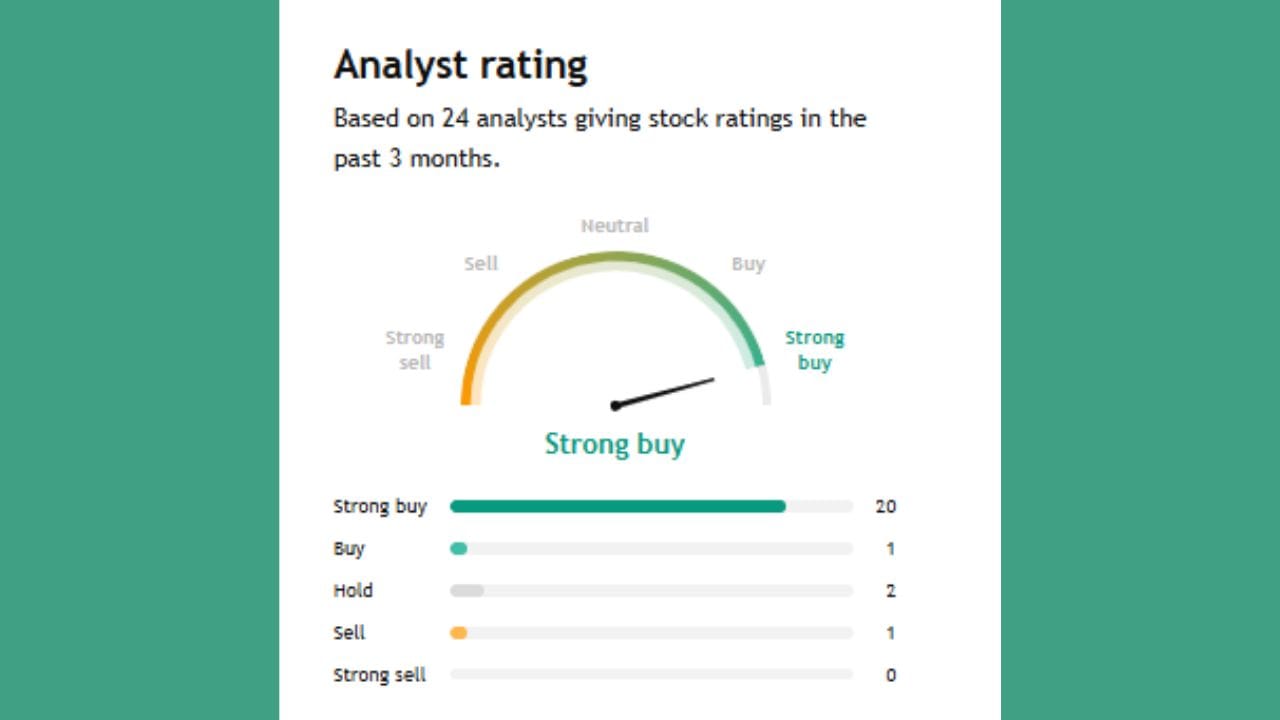Click the orange Sell row bar
The image size is (1280, 720).
click(459, 633)
